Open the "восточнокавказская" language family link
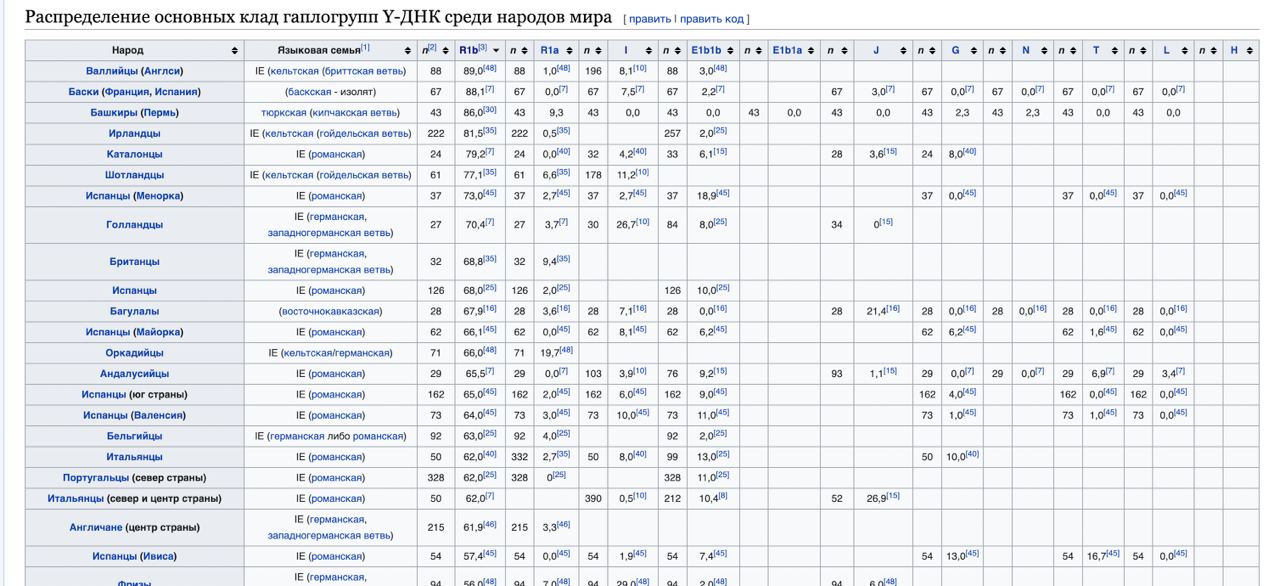The image size is (1280, 586). pyautogui.click(x=330, y=312)
